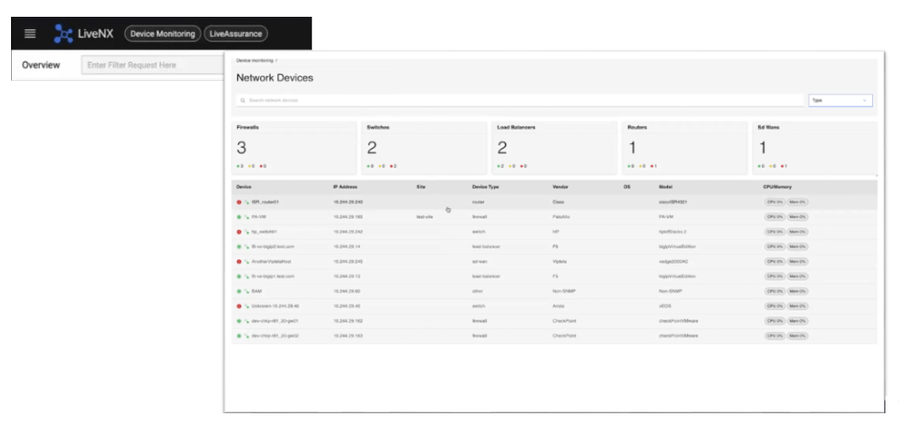The image size is (906, 434).
Task: Click the PaloAlto vendor cell
Action: (561, 217)
